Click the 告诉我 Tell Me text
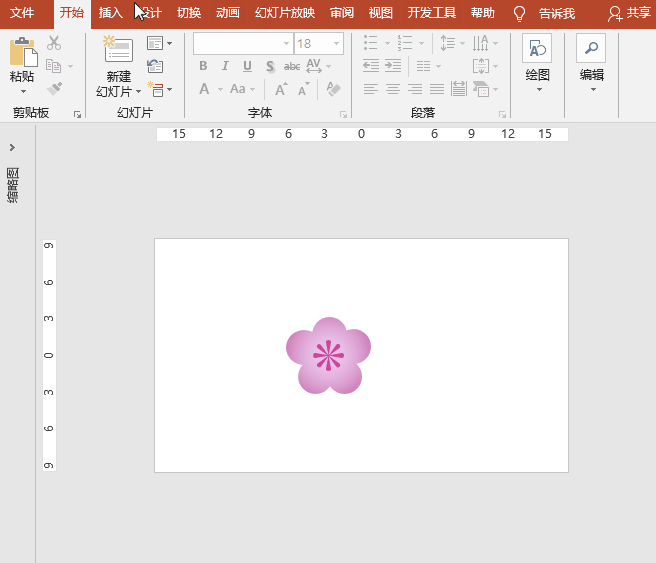 click(x=557, y=13)
